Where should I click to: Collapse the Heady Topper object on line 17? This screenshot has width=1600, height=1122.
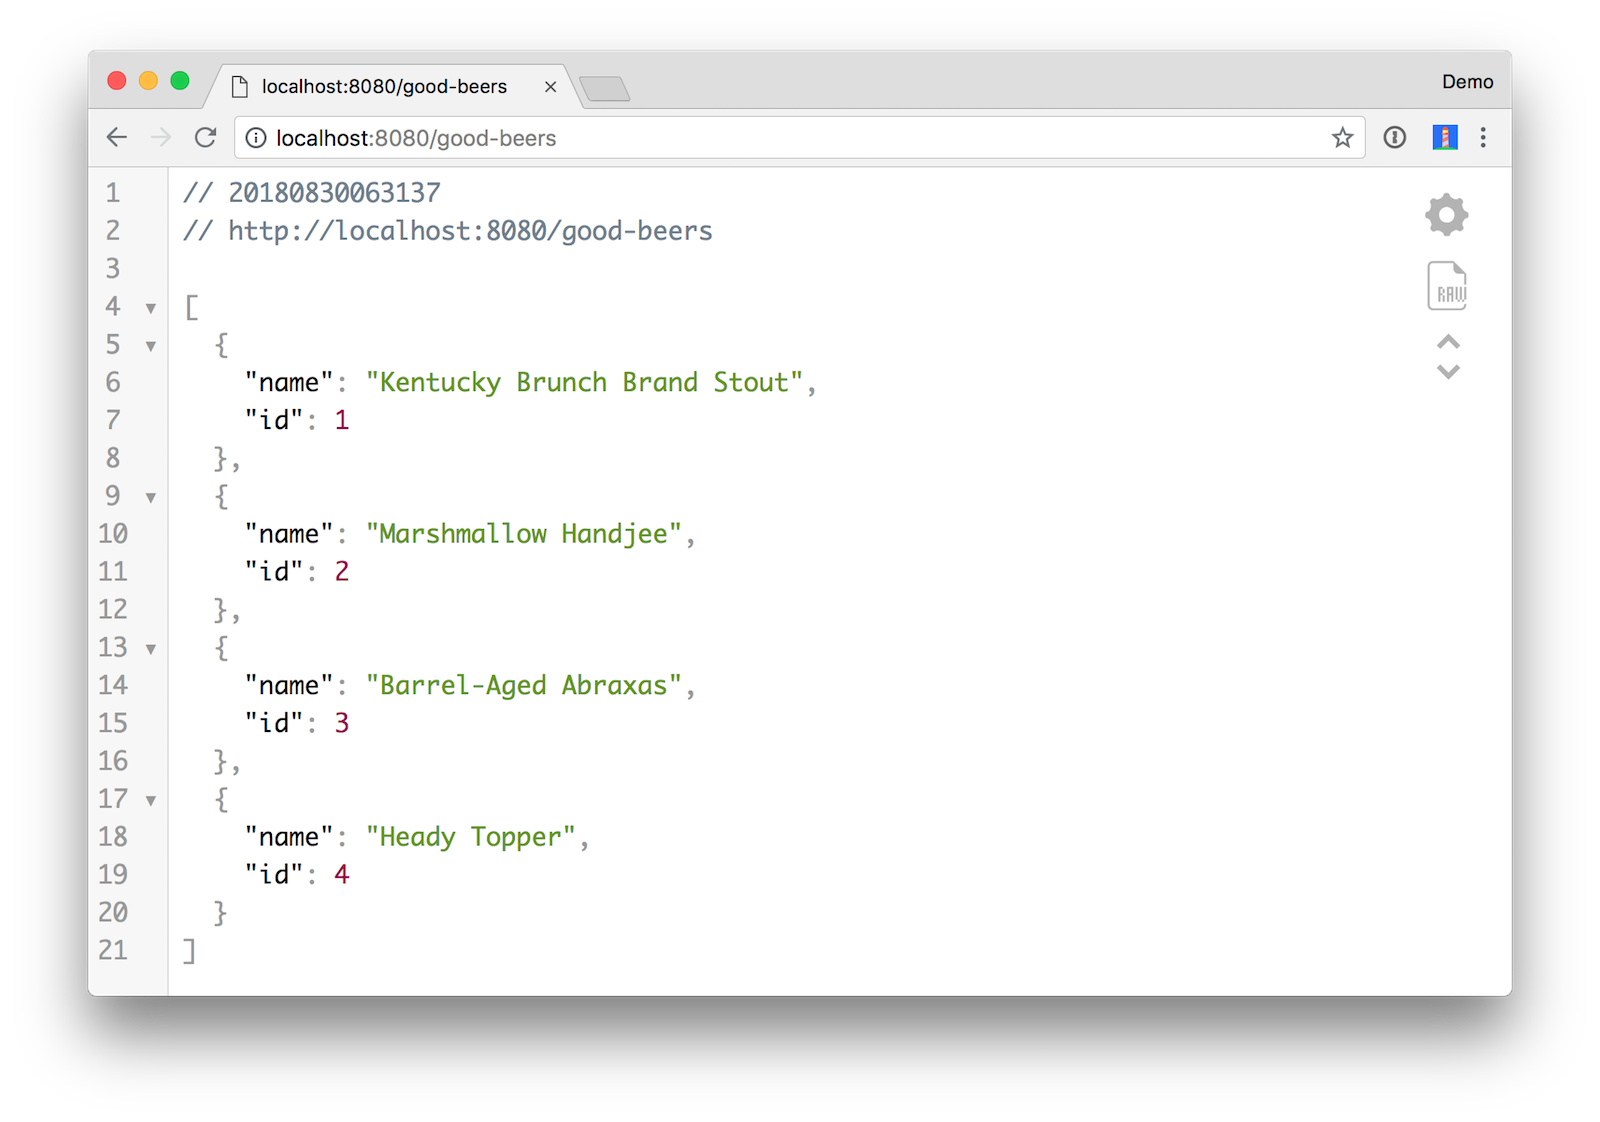pos(151,800)
